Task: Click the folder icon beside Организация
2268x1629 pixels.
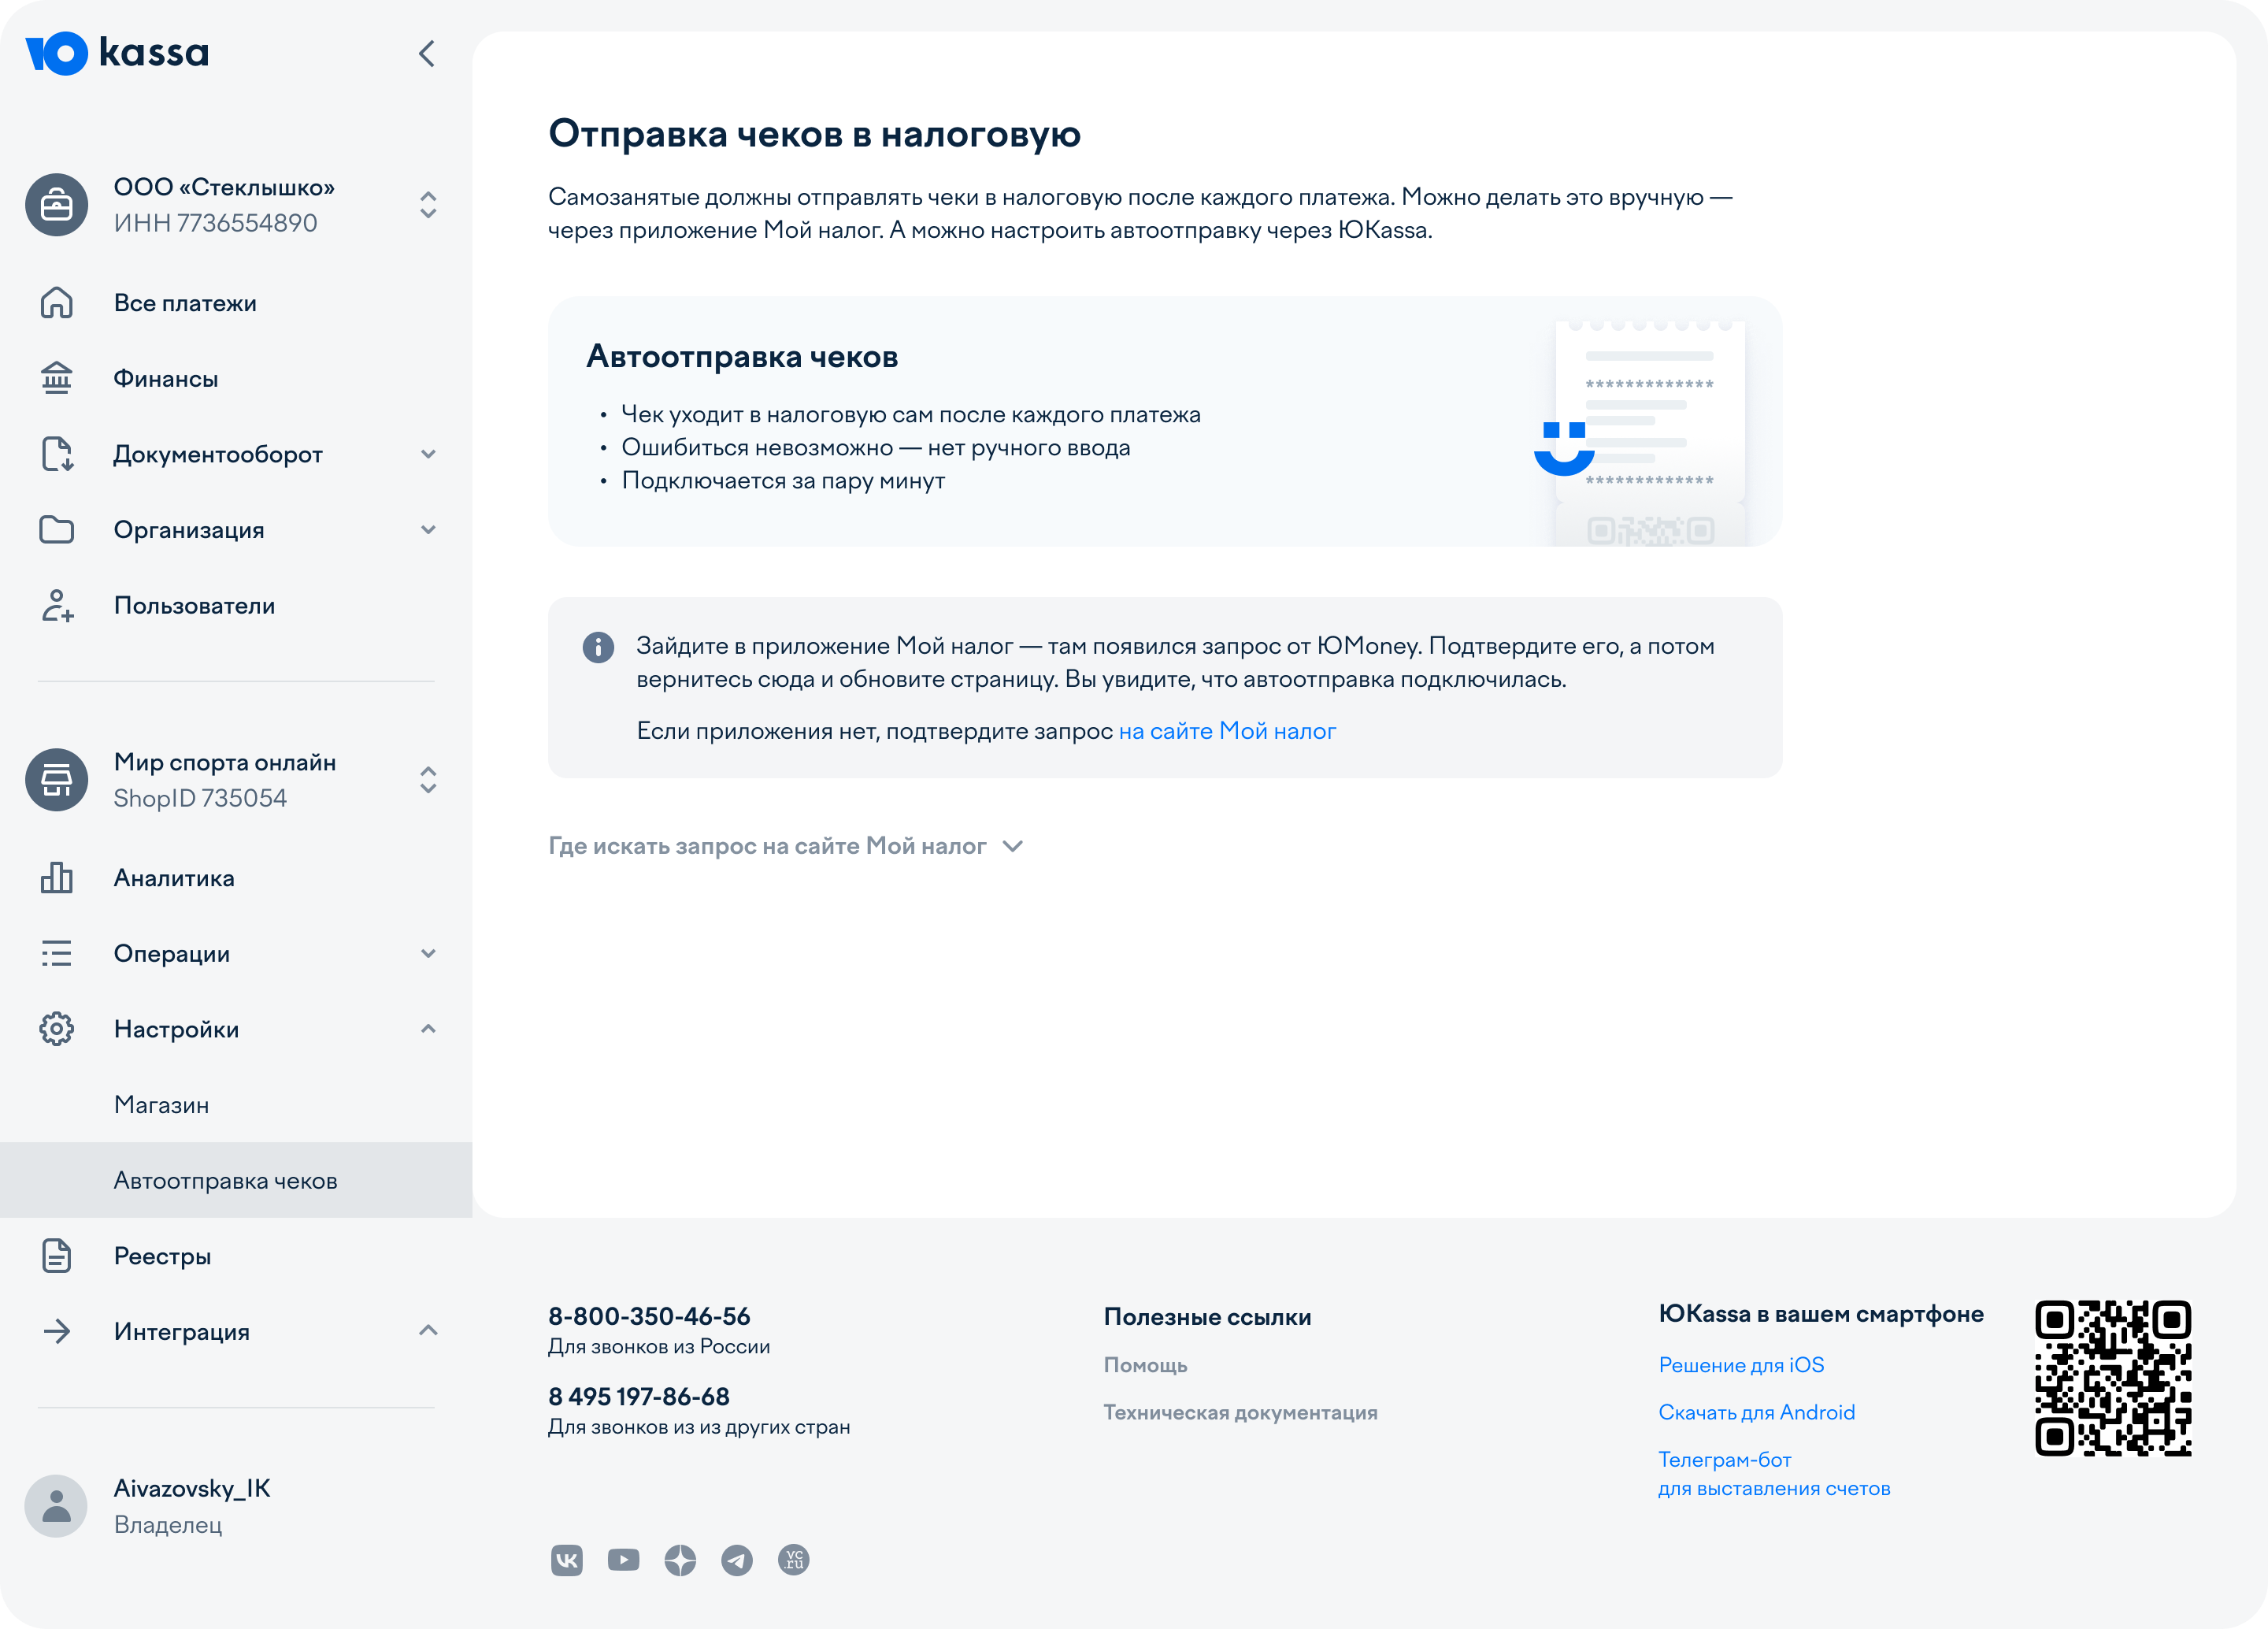Action: point(57,530)
